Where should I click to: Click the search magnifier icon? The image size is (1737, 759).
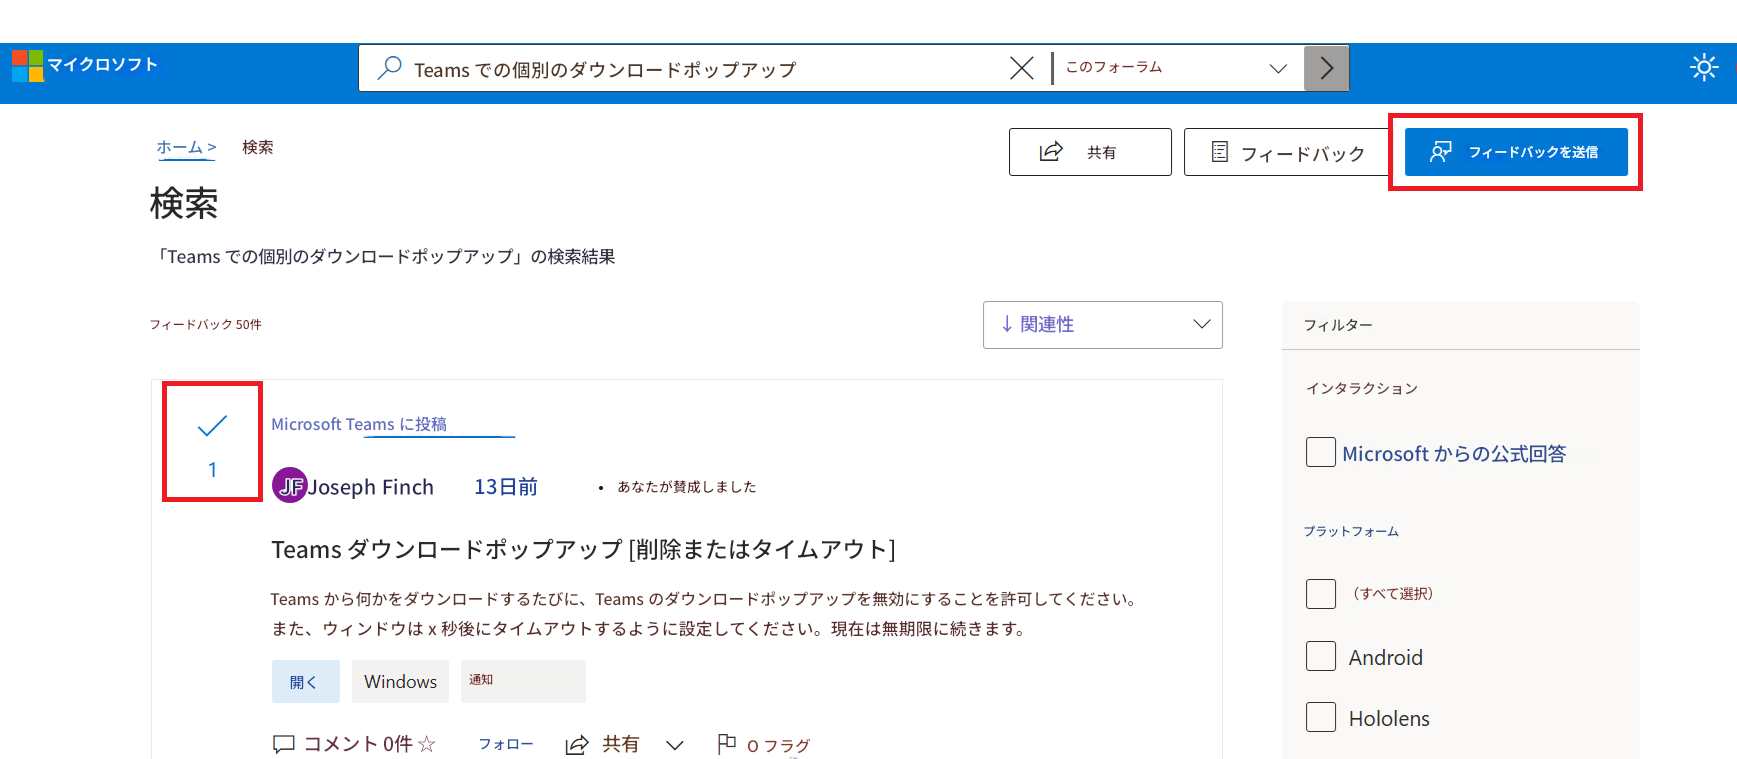pyautogui.click(x=389, y=68)
